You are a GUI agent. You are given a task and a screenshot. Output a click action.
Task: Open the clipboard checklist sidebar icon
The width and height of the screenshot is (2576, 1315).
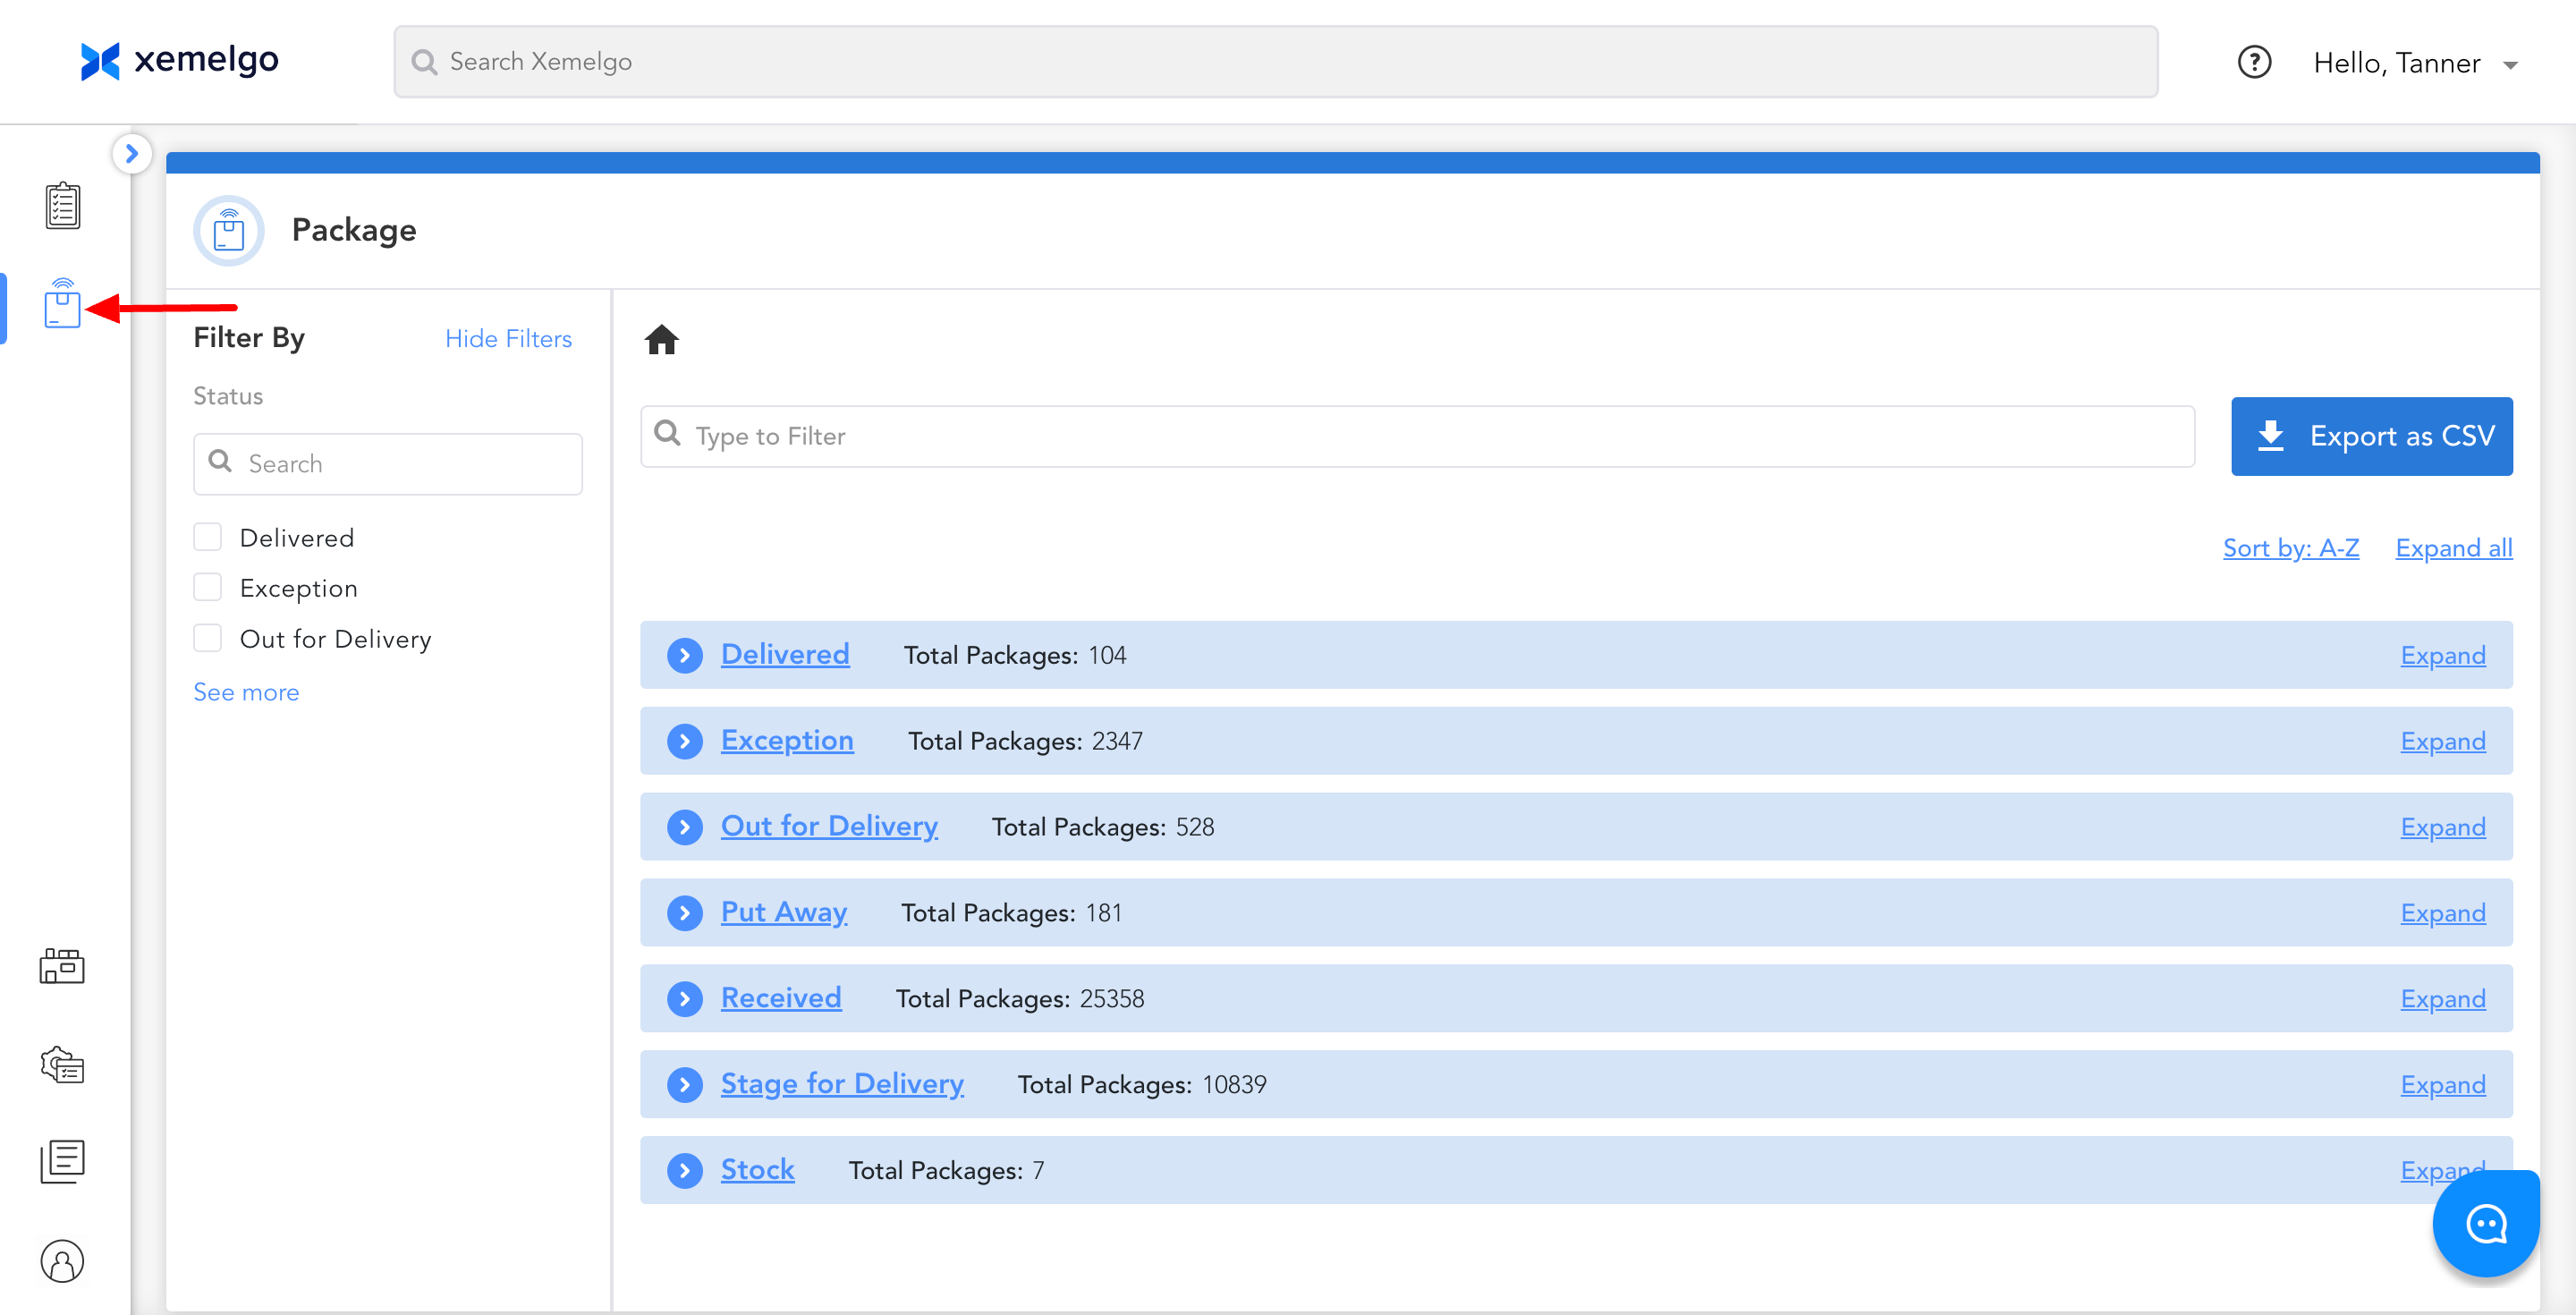[x=62, y=206]
